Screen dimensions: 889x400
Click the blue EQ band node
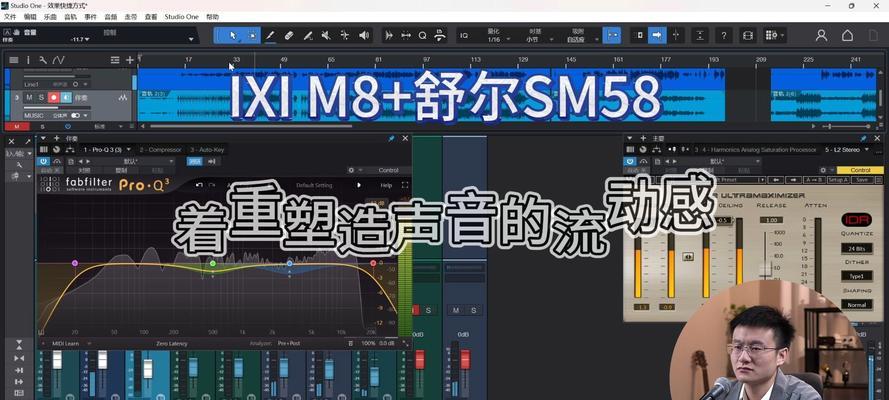[x=290, y=263]
